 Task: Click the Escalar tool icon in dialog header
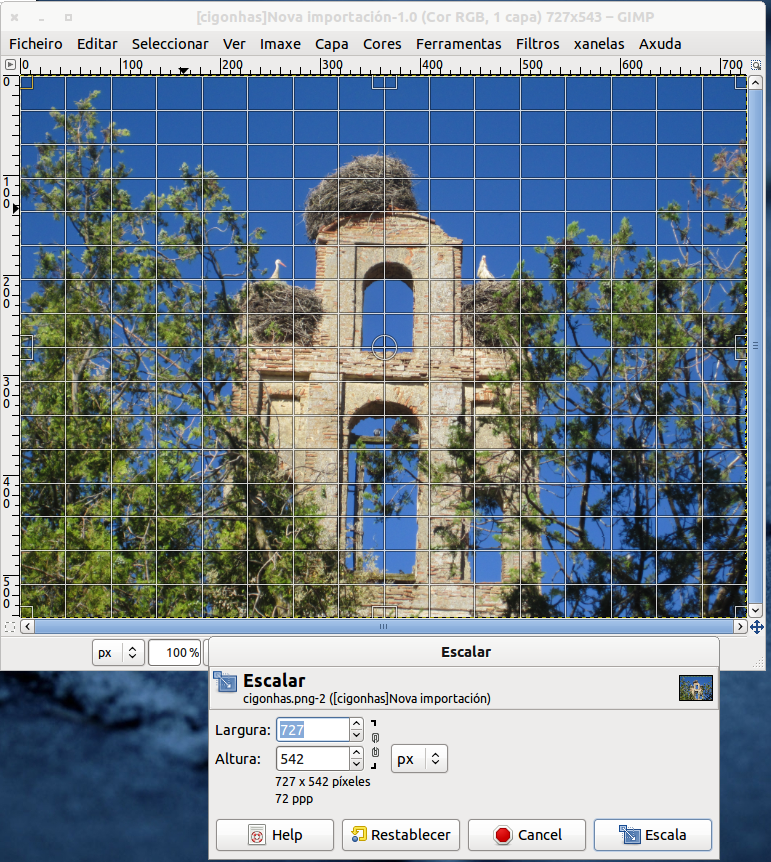pyautogui.click(x=225, y=684)
